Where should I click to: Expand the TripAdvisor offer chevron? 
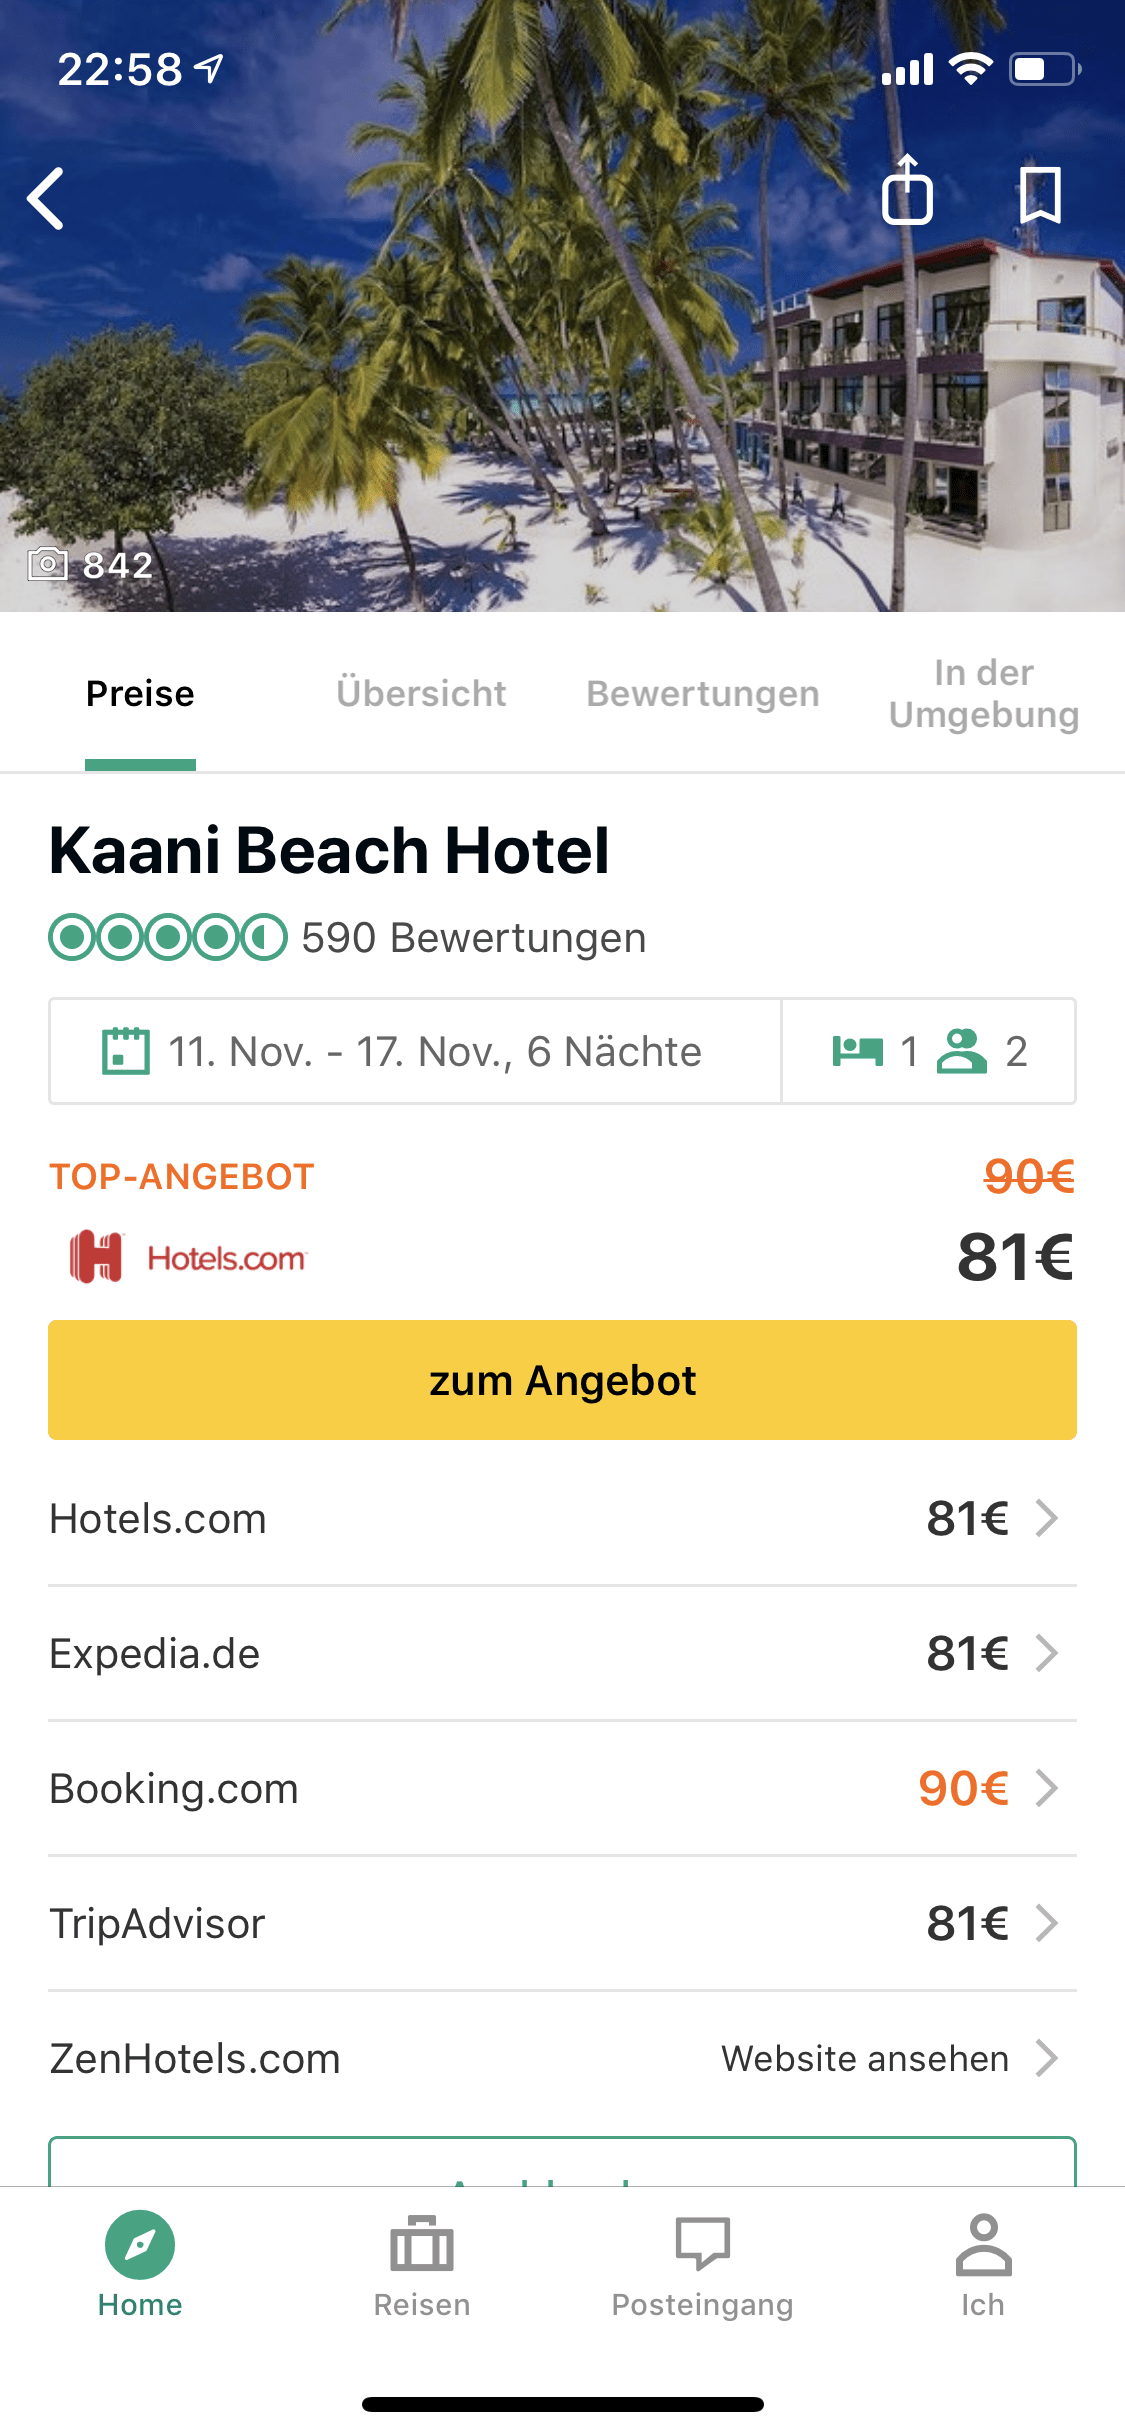pos(1047,1923)
